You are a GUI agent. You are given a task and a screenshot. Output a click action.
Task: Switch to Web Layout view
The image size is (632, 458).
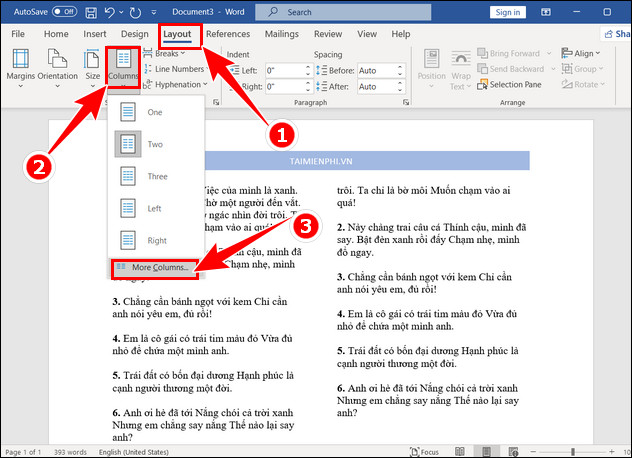(x=513, y=452)
